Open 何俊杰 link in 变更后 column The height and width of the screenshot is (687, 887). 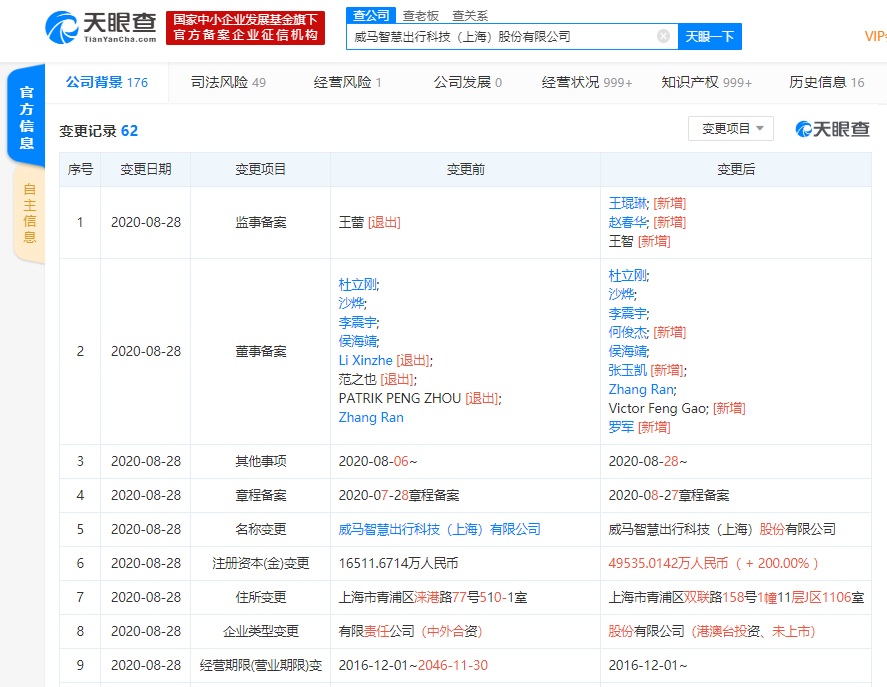click(x=628, y=332)
